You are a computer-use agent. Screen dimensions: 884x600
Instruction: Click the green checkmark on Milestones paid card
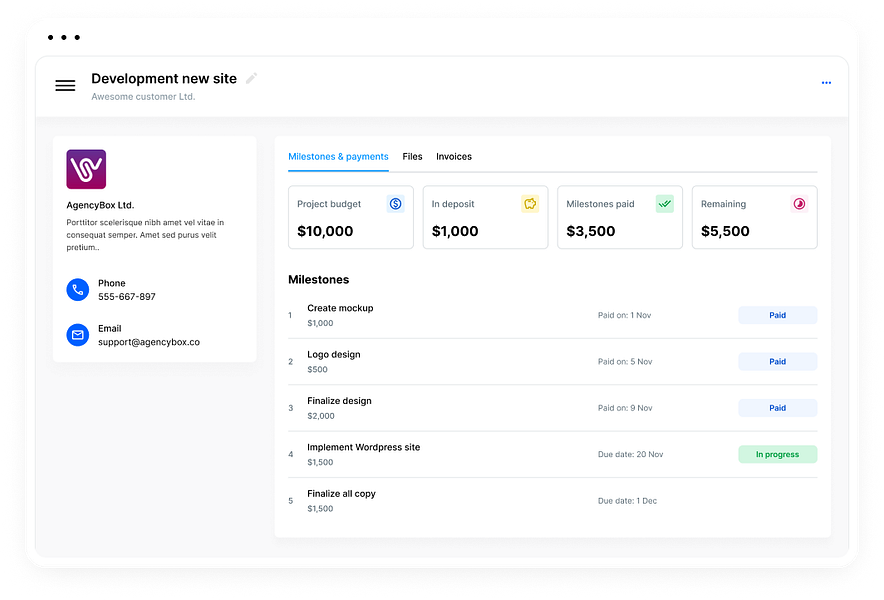pyautogui.click(x=664, y=203)
